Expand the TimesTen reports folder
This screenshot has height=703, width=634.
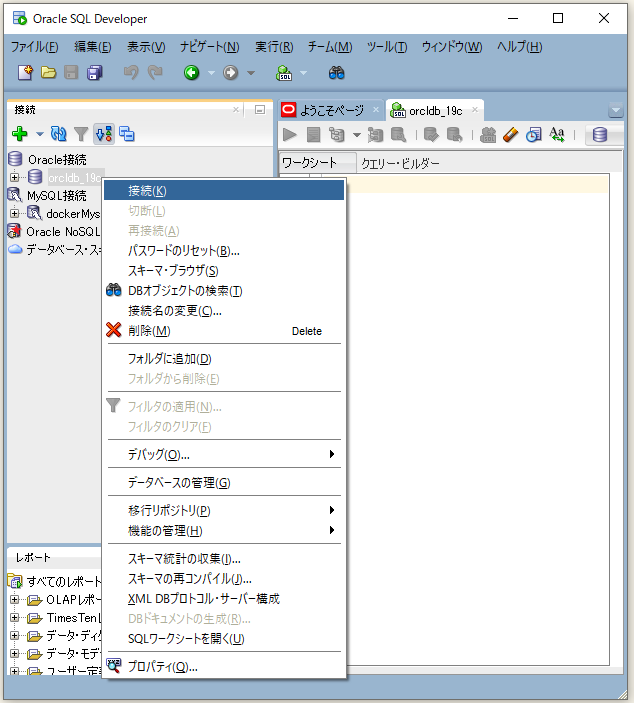(x=14, y=618)
